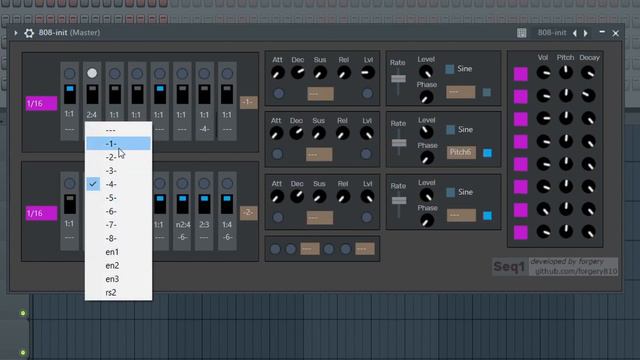The height and width of the screenshot is (360, 640).
Task: Toggle the third LFO Sine checkbox
Action: coord(451,192)
